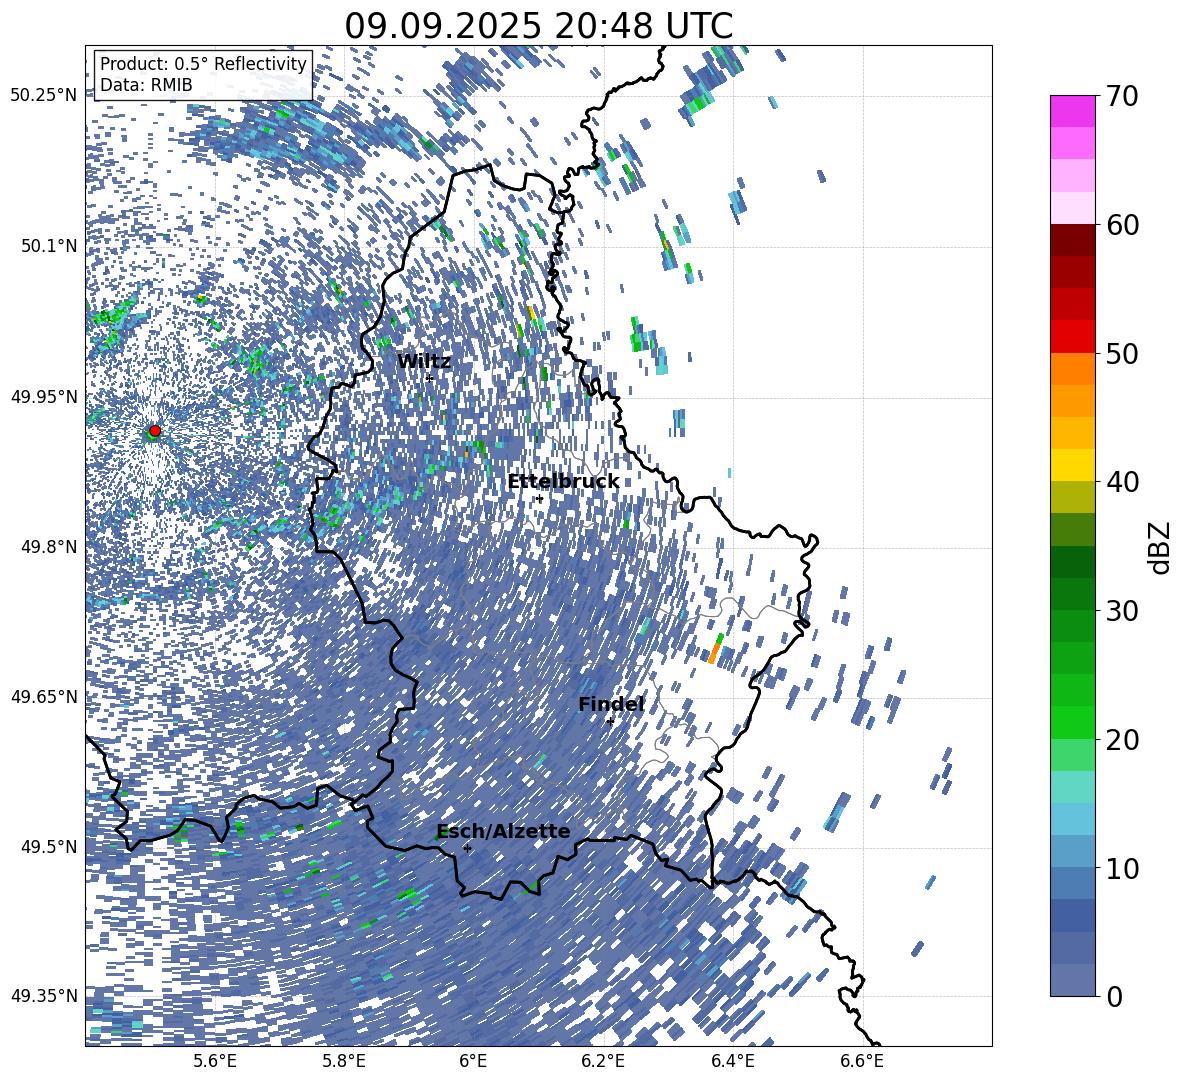Click the cross marker below Ettelbruck
This screenshot has height=1081, width=1184.
point(539,499)
